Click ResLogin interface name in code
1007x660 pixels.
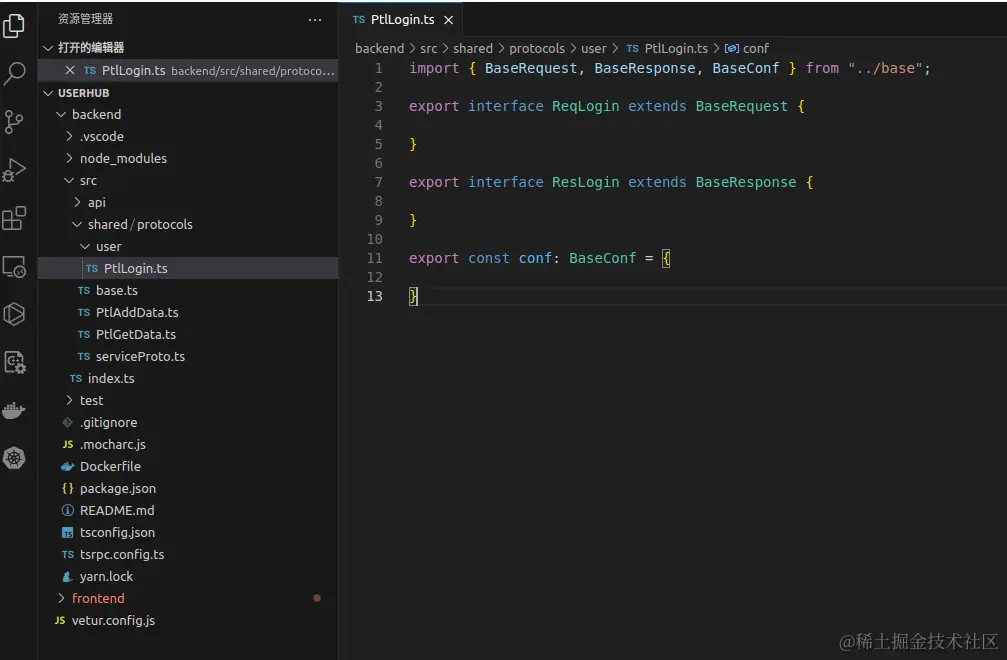click(586, 182)
